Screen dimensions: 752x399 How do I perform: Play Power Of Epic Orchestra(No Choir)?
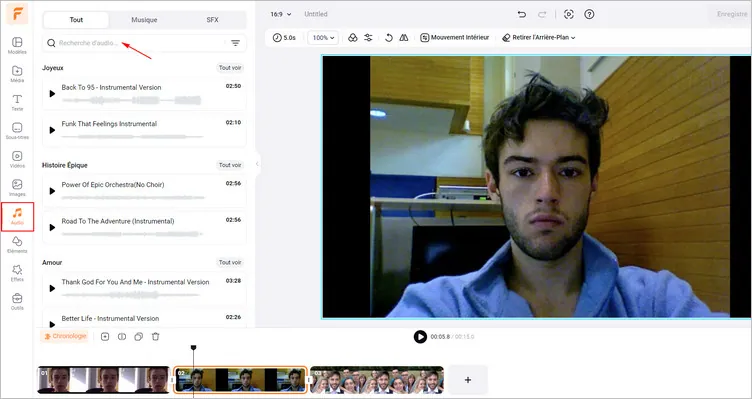coord(52,191)
